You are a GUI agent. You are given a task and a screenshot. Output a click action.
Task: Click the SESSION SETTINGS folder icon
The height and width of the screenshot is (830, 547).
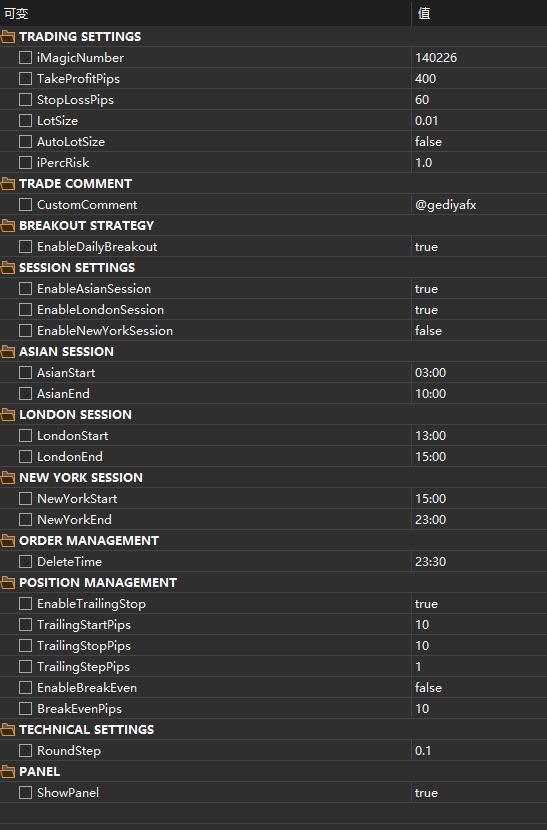point(8,268)
